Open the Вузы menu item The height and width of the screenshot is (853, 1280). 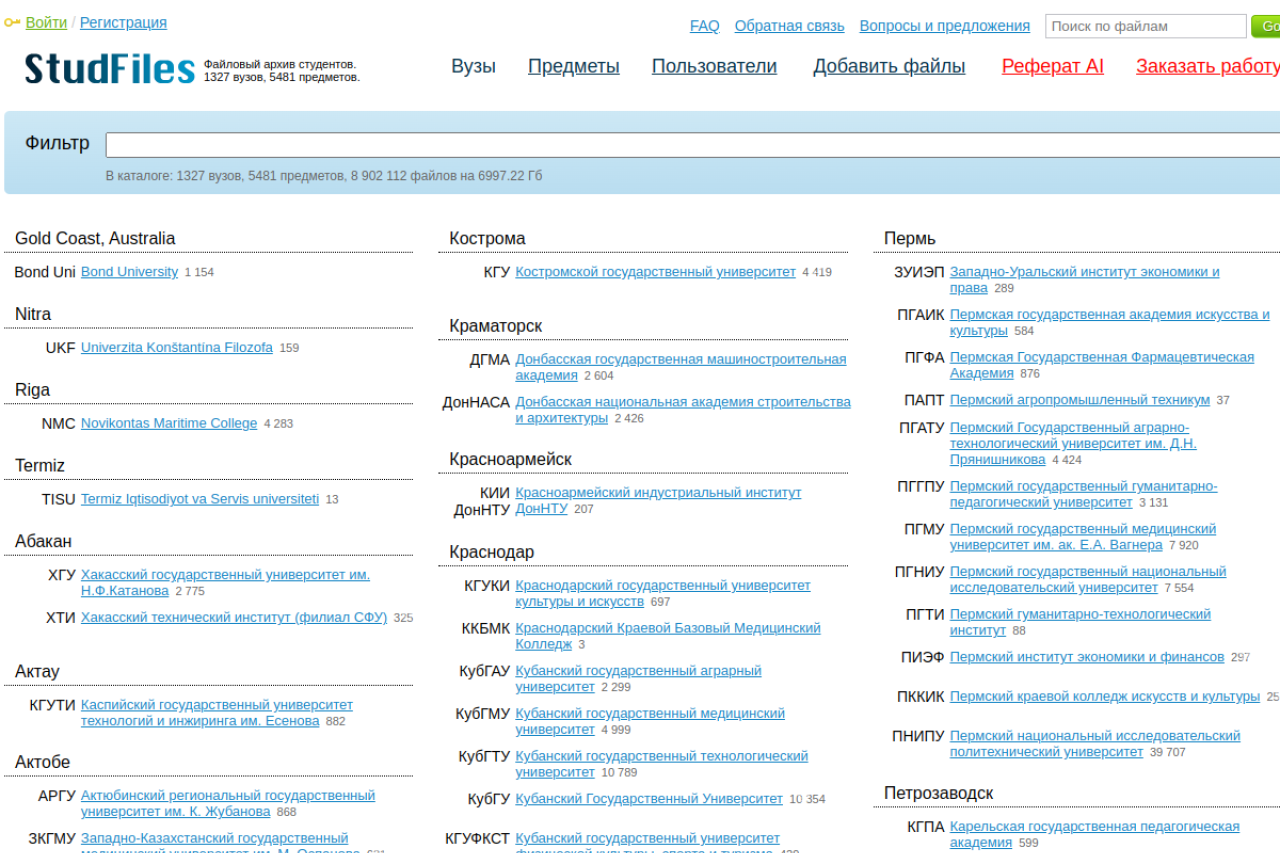(x=474, y=67)
